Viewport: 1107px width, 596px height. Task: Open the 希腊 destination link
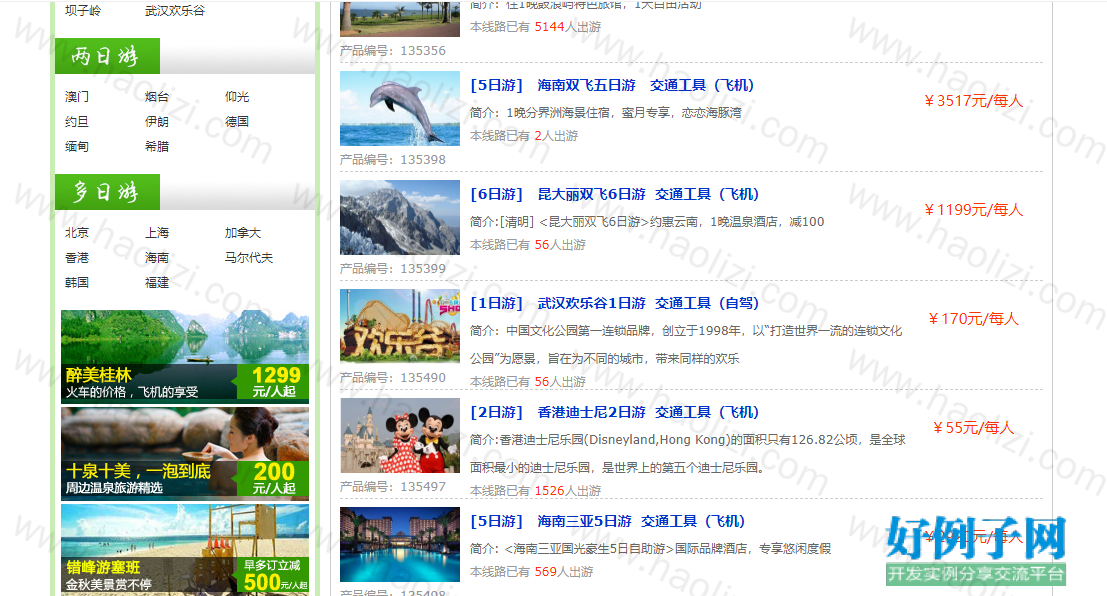pos(157,146)
